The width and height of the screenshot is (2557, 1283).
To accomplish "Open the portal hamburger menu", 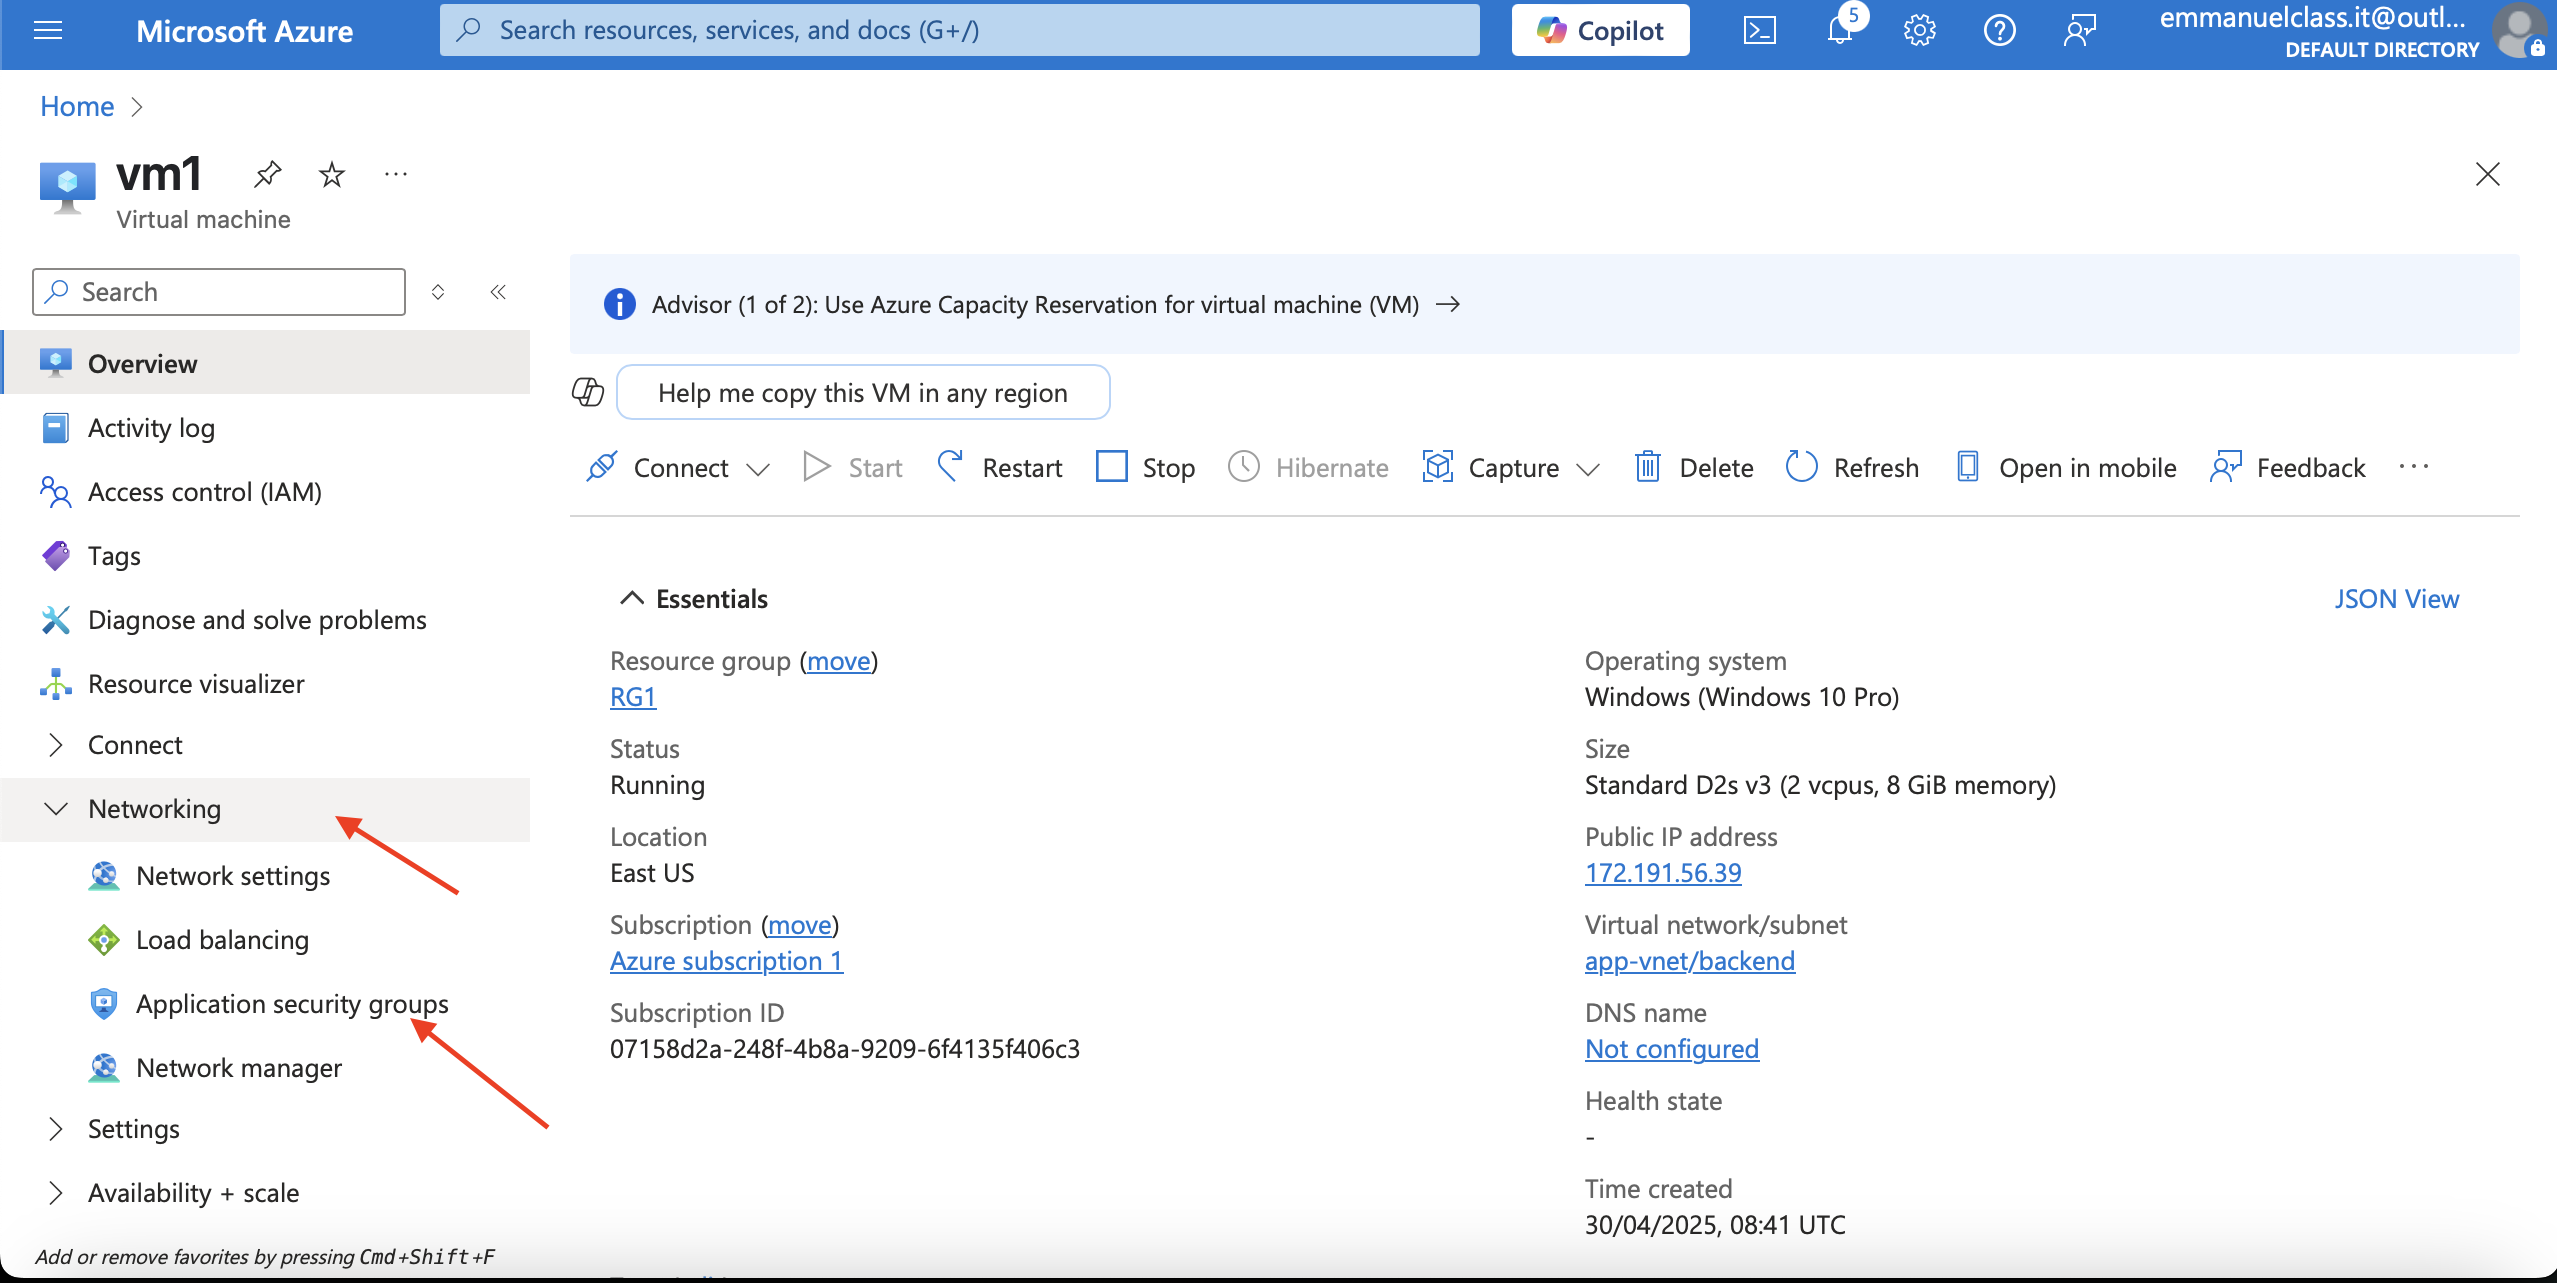I will [x=48, y=30].
